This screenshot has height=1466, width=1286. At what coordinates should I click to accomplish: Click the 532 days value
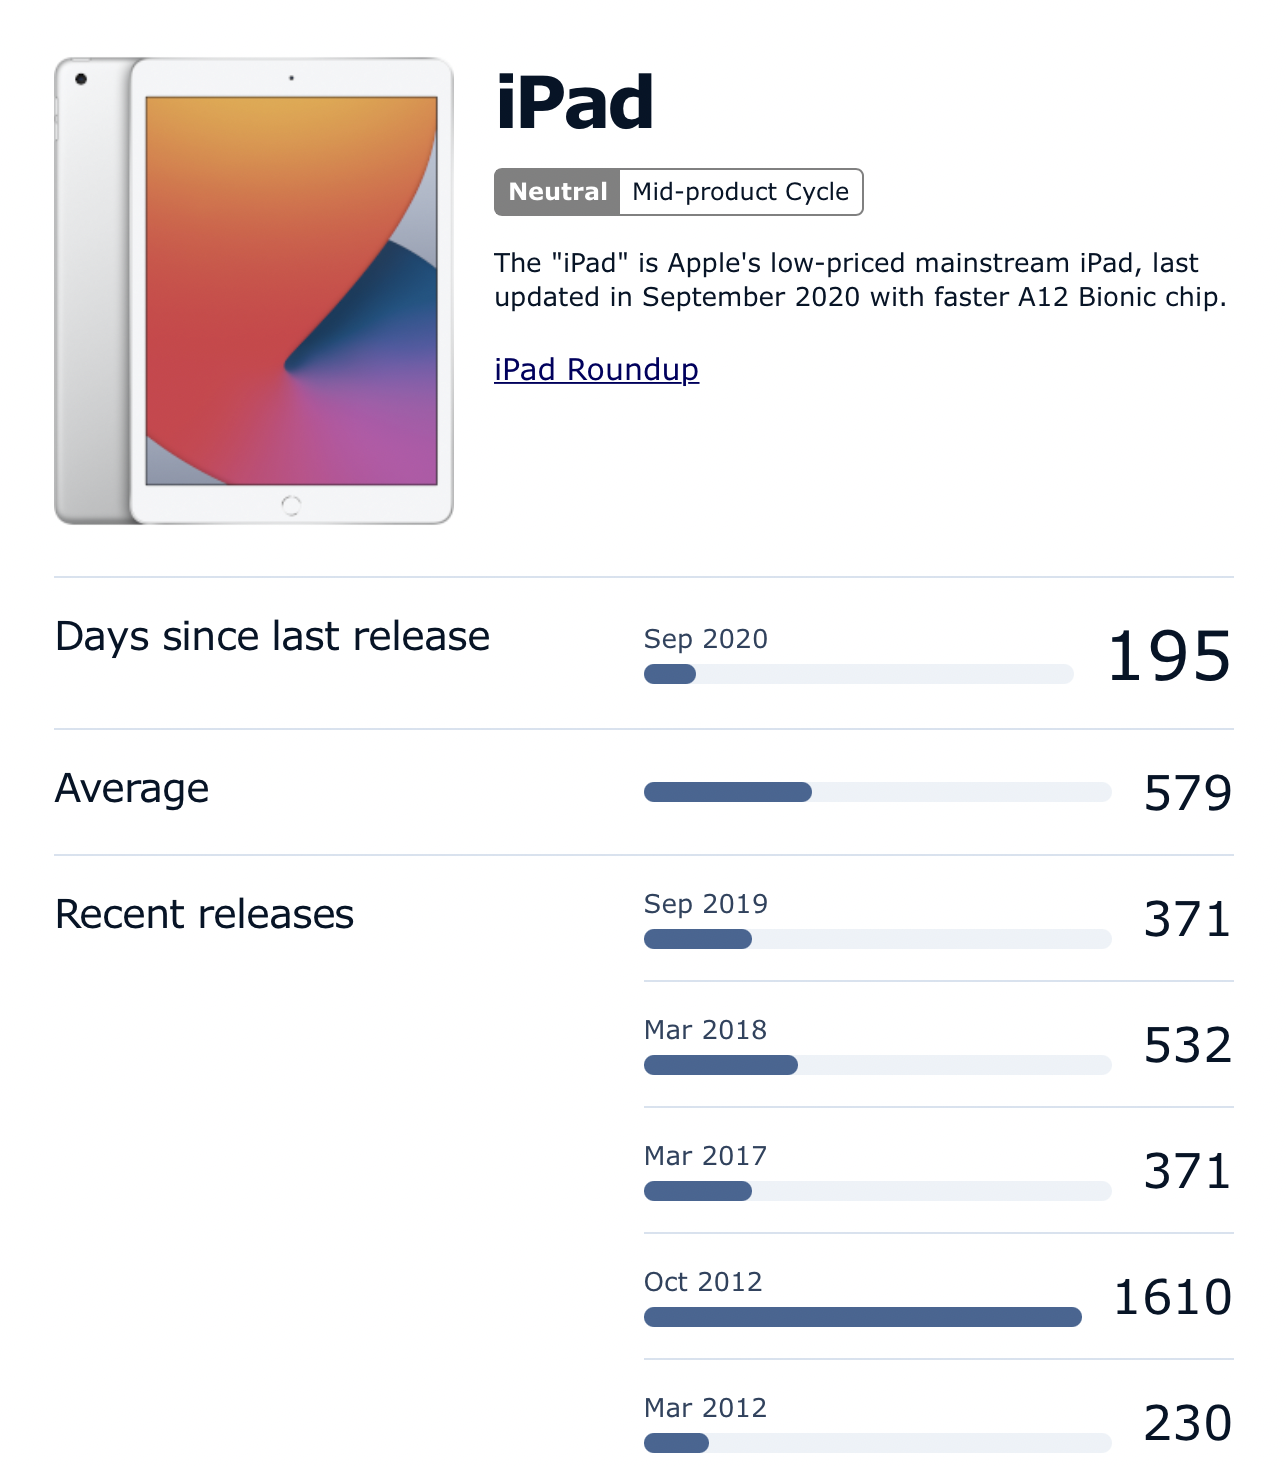click(1187, 1045)
